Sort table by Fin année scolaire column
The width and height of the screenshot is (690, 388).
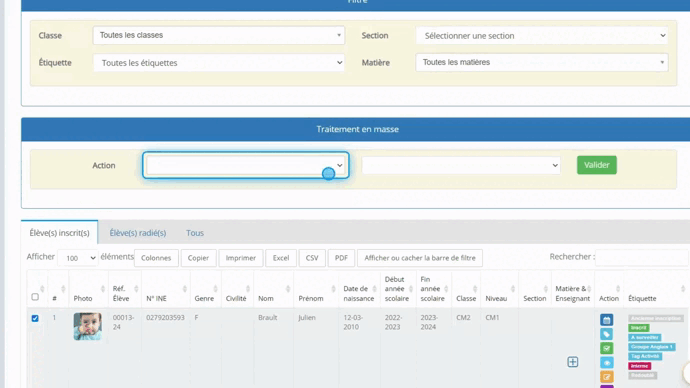[433, 289]
